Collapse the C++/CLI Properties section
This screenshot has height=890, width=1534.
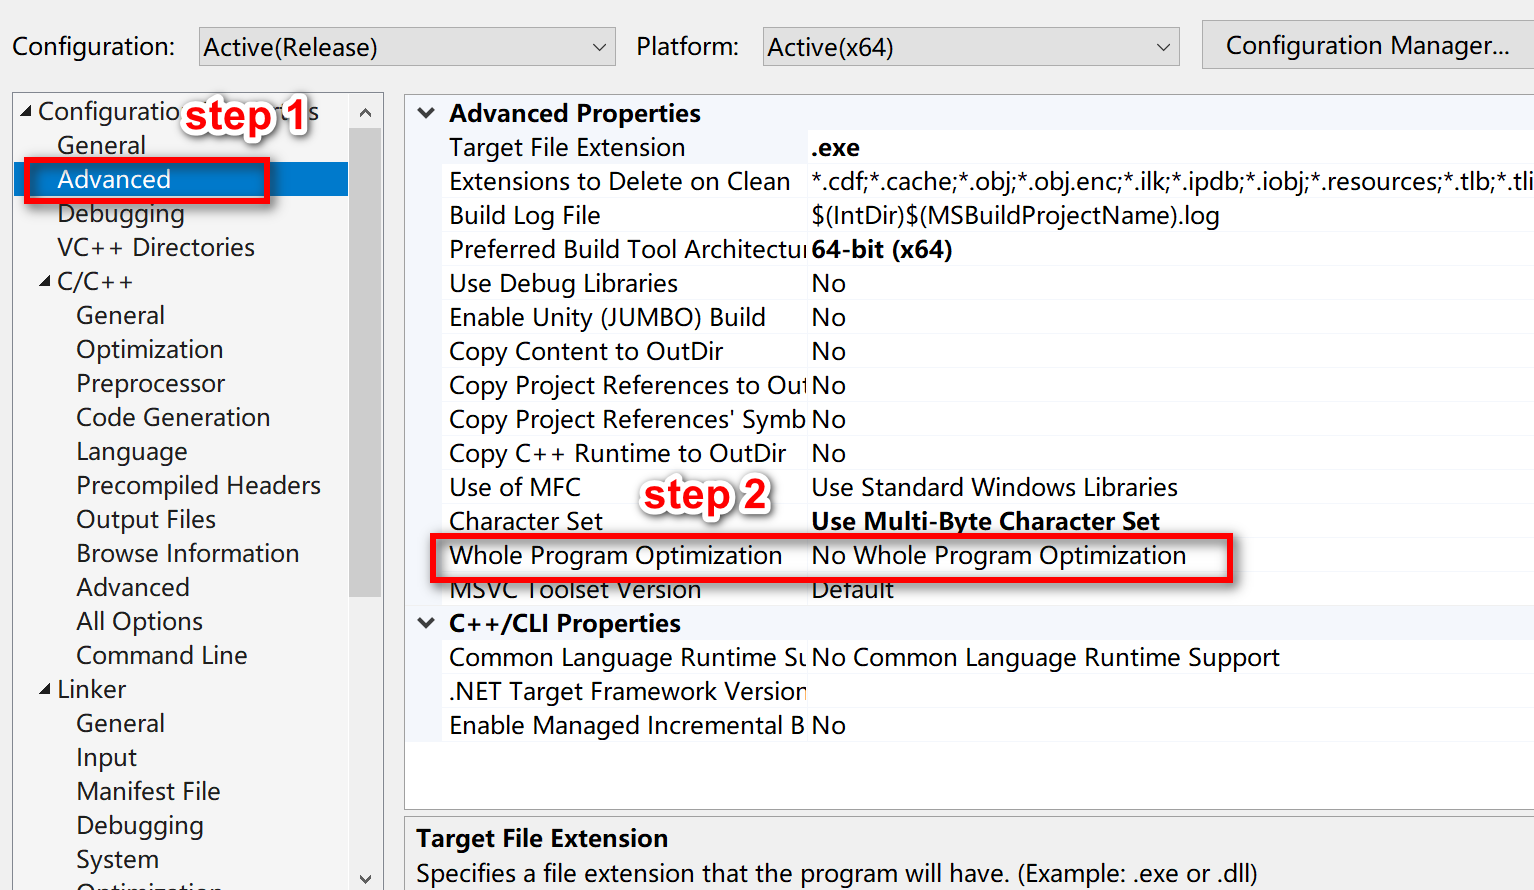(425, 623)
